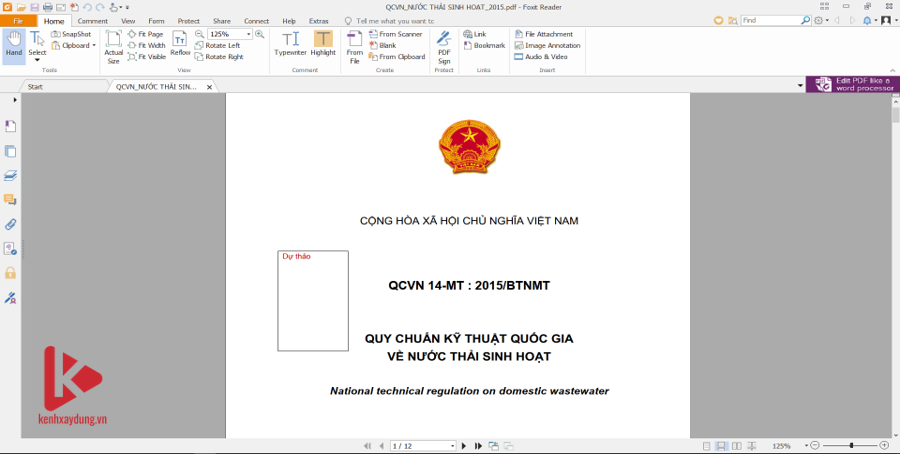Switch to facing pages view in the status bar
Screen dimensions: 900x454
click(x=735, y=445)
